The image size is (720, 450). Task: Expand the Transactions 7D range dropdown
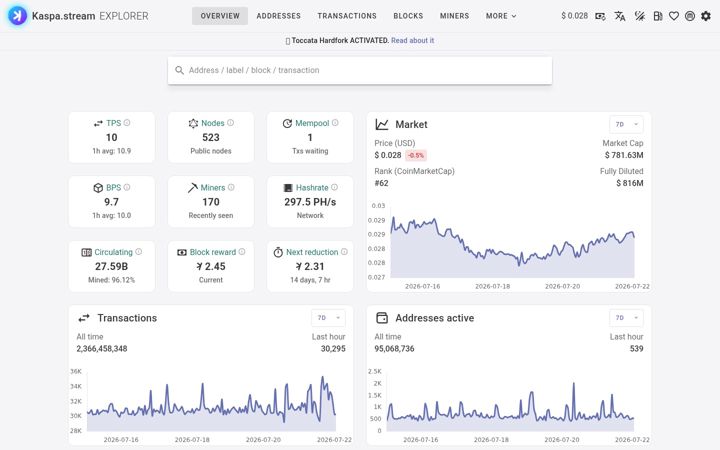click(x=328, y=318)
